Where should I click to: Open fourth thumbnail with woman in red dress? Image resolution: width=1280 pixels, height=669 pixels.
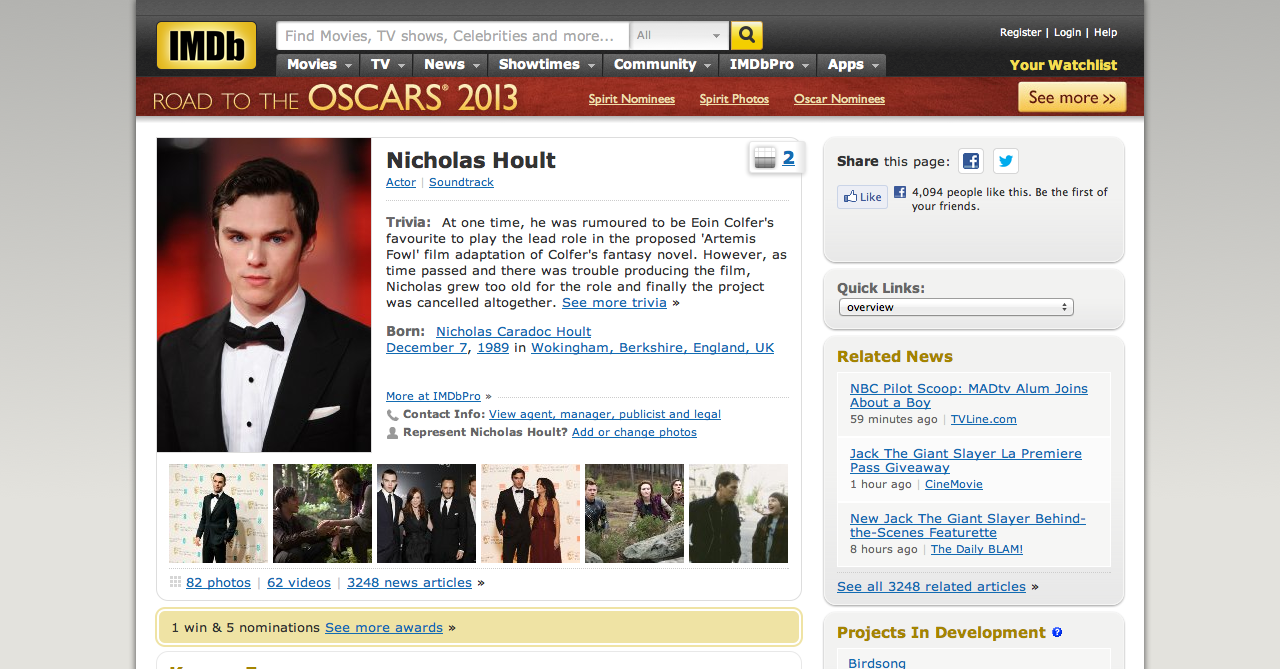coord(530,513)
